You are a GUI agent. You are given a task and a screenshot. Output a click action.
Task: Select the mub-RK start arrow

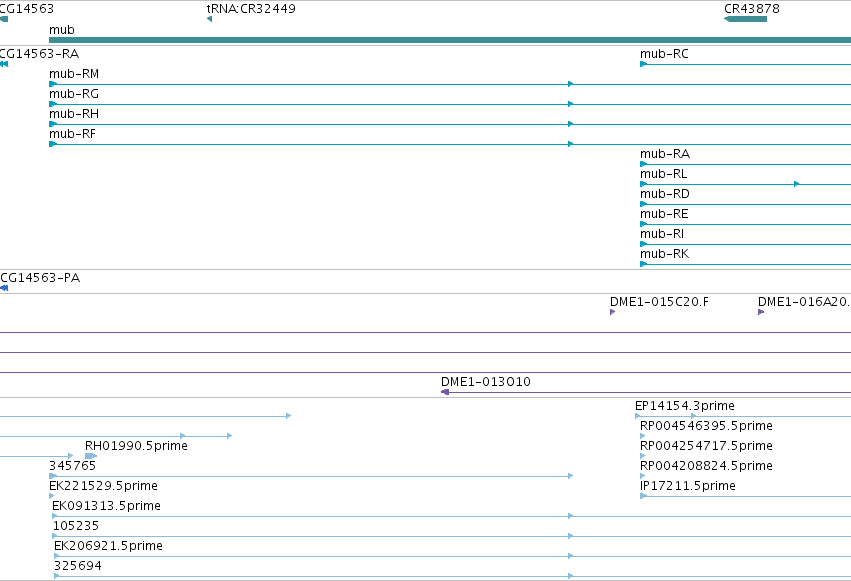click(x=643, y=264)
